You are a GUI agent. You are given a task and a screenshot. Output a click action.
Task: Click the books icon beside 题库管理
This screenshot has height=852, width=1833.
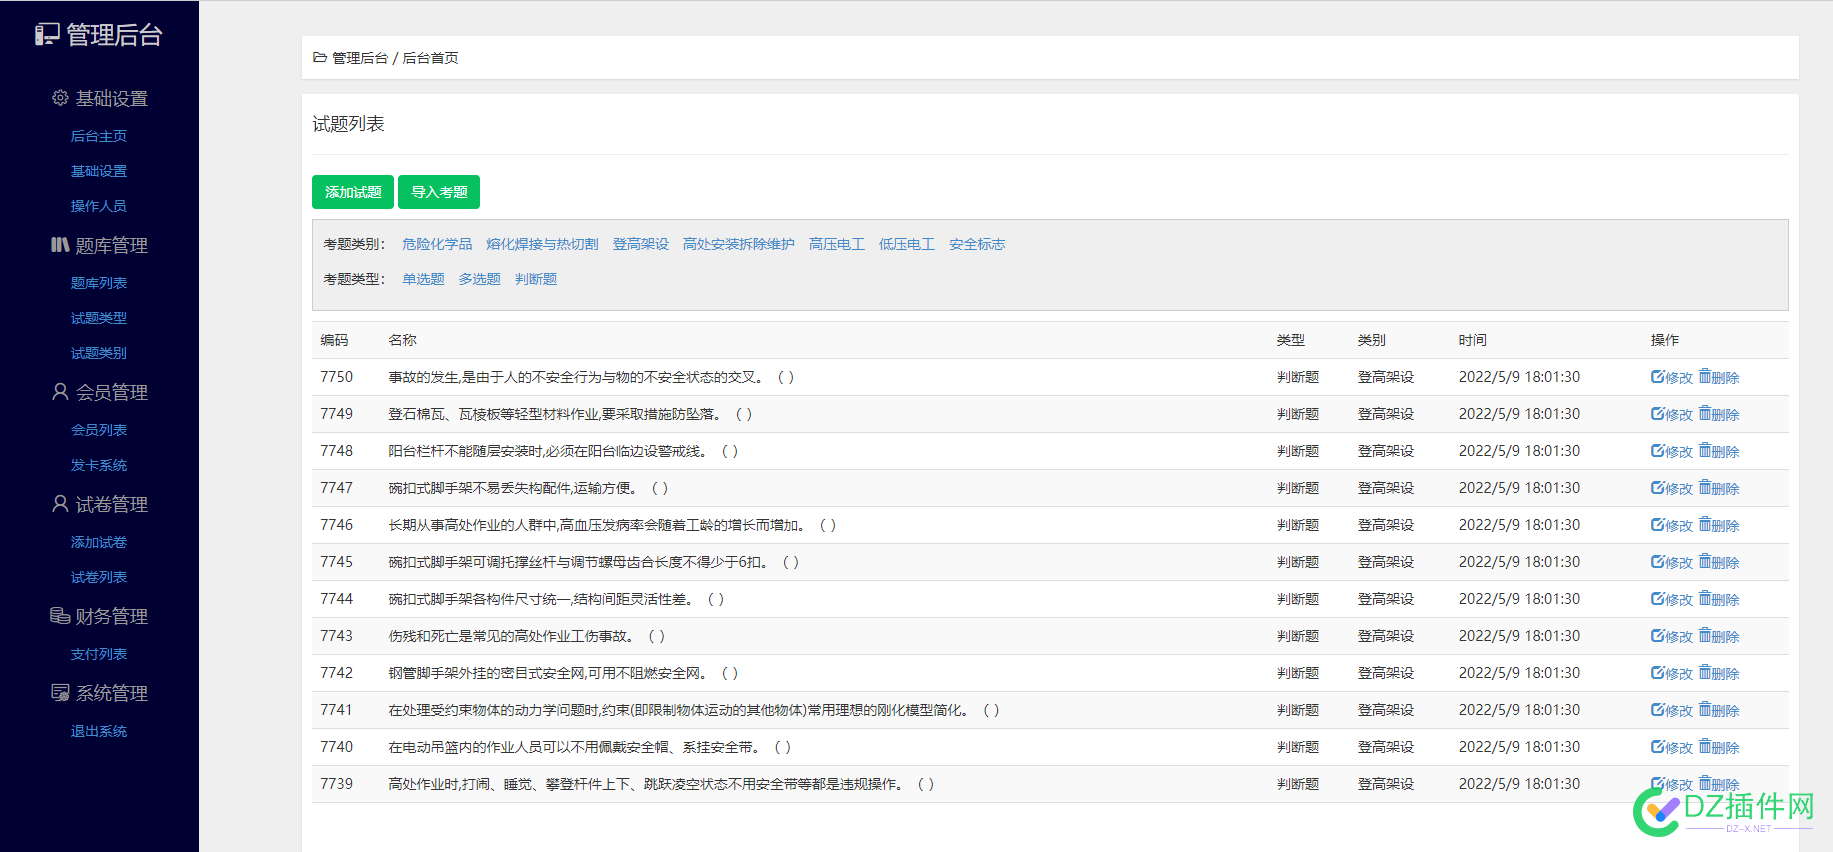coord(60,244)
